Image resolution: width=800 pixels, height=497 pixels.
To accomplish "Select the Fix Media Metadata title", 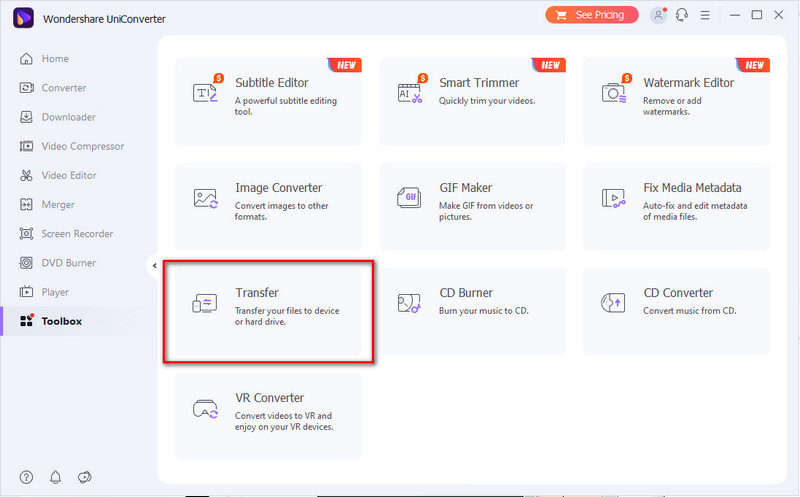I will tap(692, 188).
